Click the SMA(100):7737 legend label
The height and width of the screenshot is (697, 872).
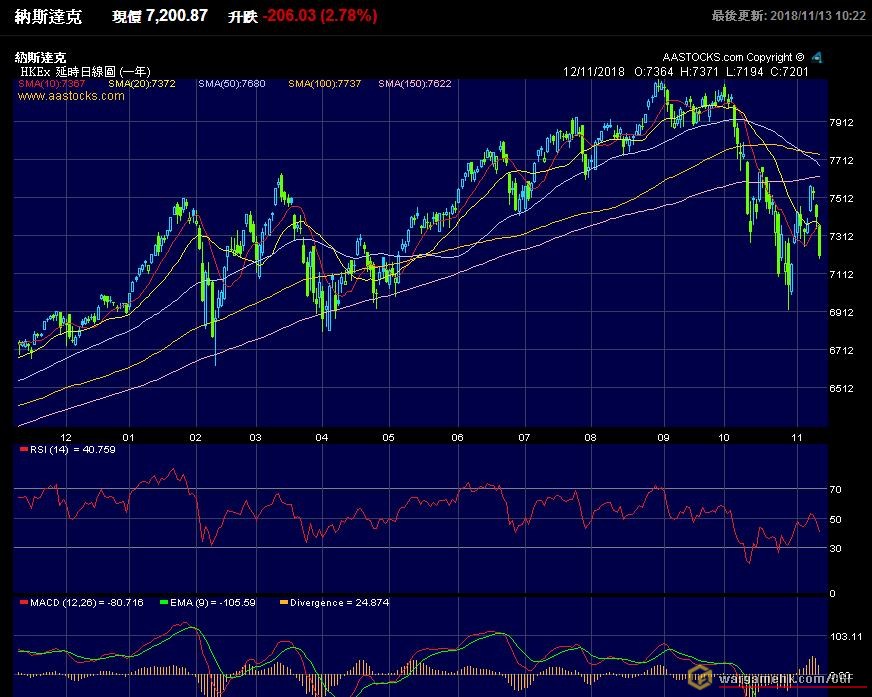324,85
